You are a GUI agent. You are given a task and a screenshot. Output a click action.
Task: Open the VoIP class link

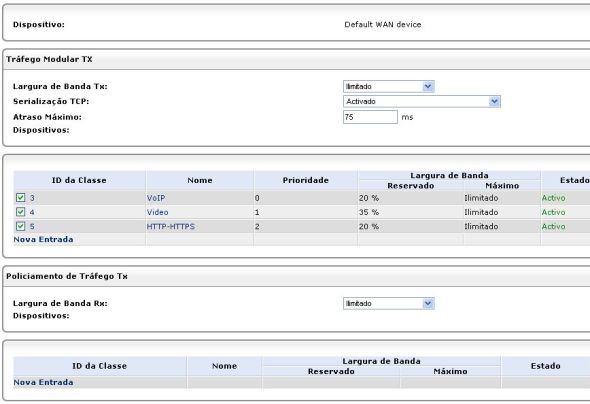156,198
